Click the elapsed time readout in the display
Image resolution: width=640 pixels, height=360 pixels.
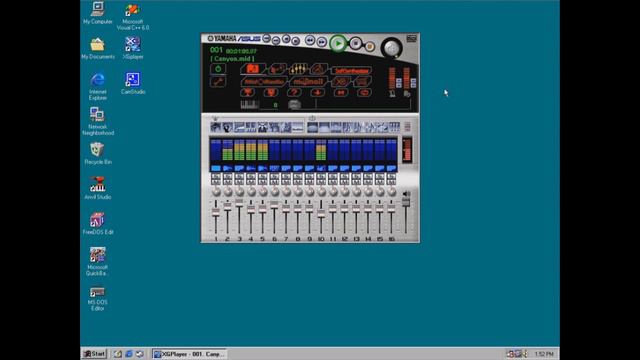[241, 51]
